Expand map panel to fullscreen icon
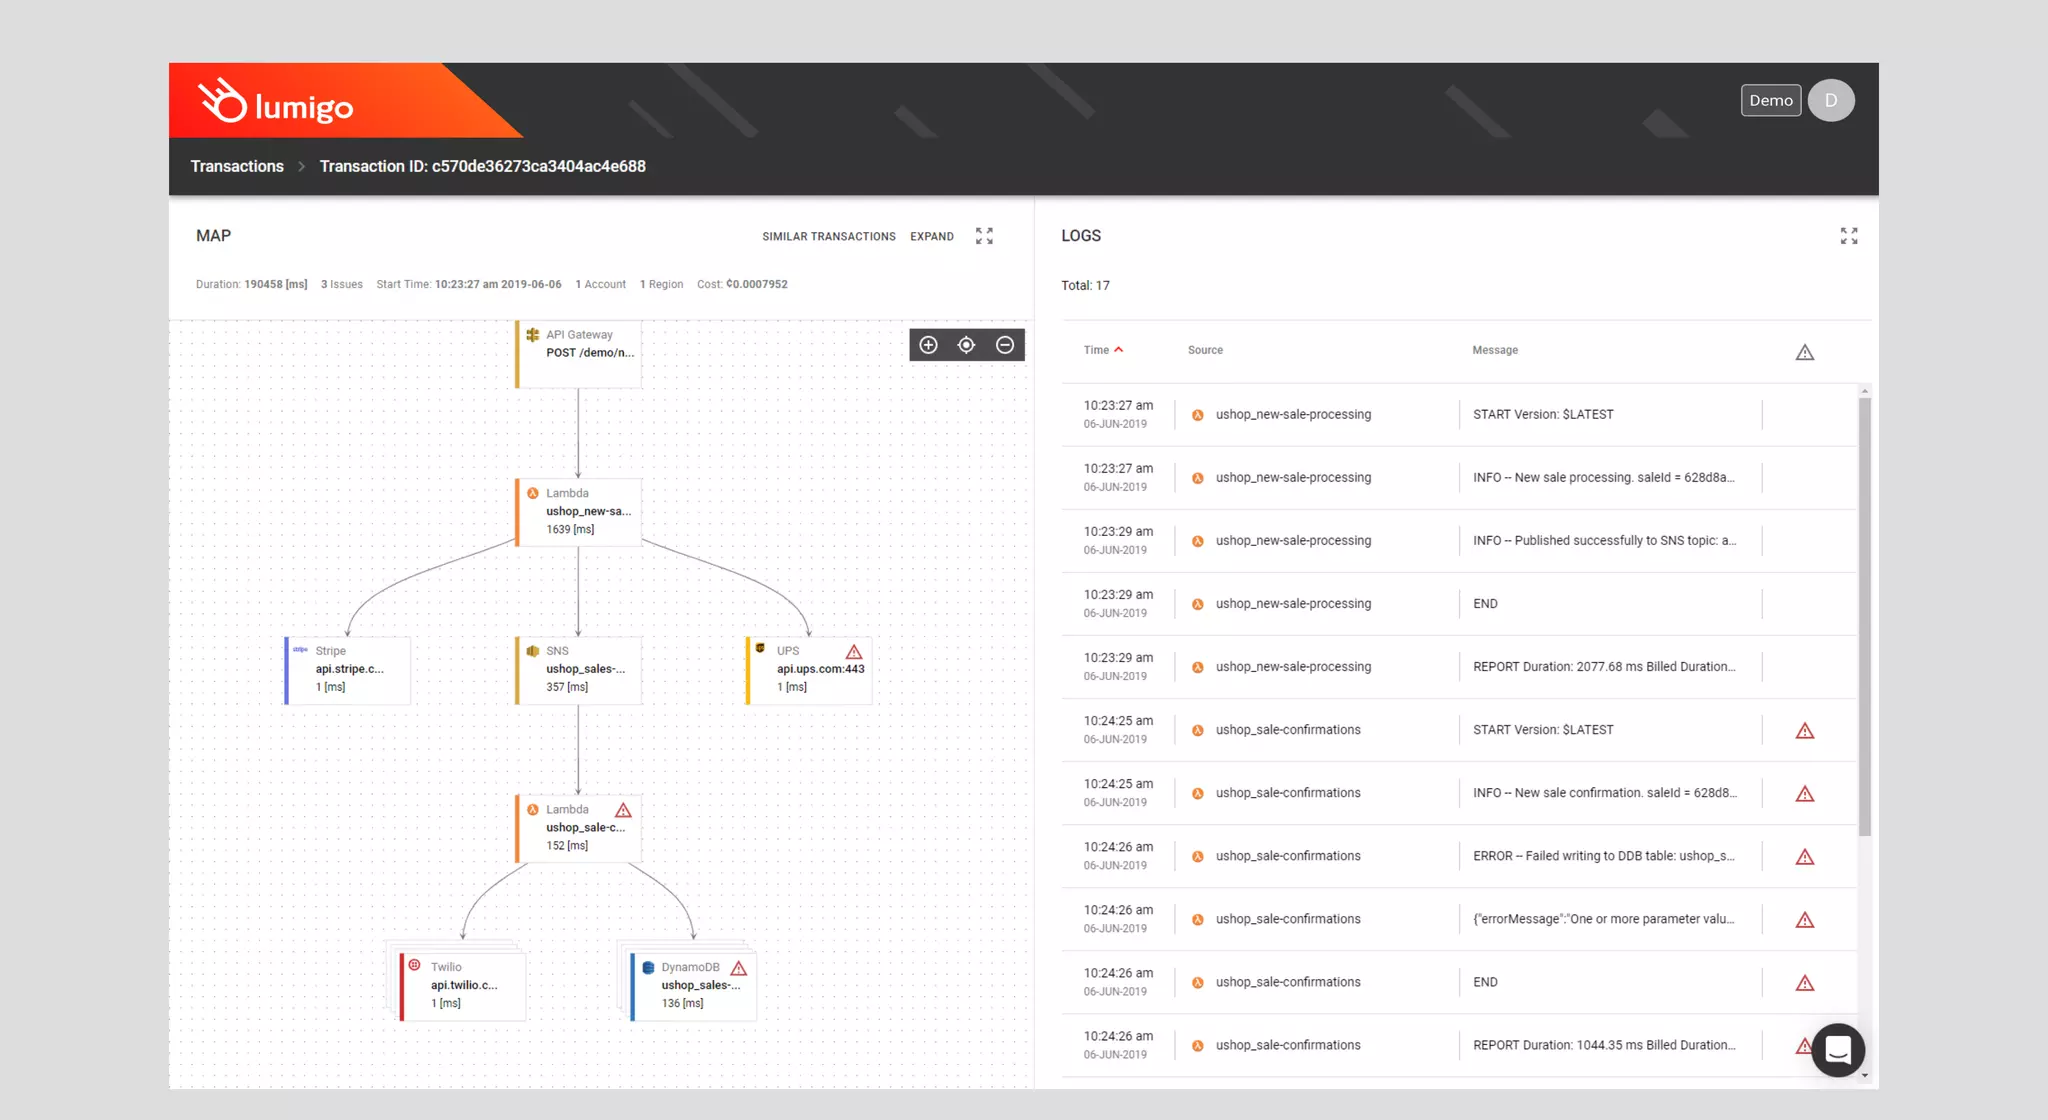Viewport: 2048px width, 1120px height. point(984,236)
